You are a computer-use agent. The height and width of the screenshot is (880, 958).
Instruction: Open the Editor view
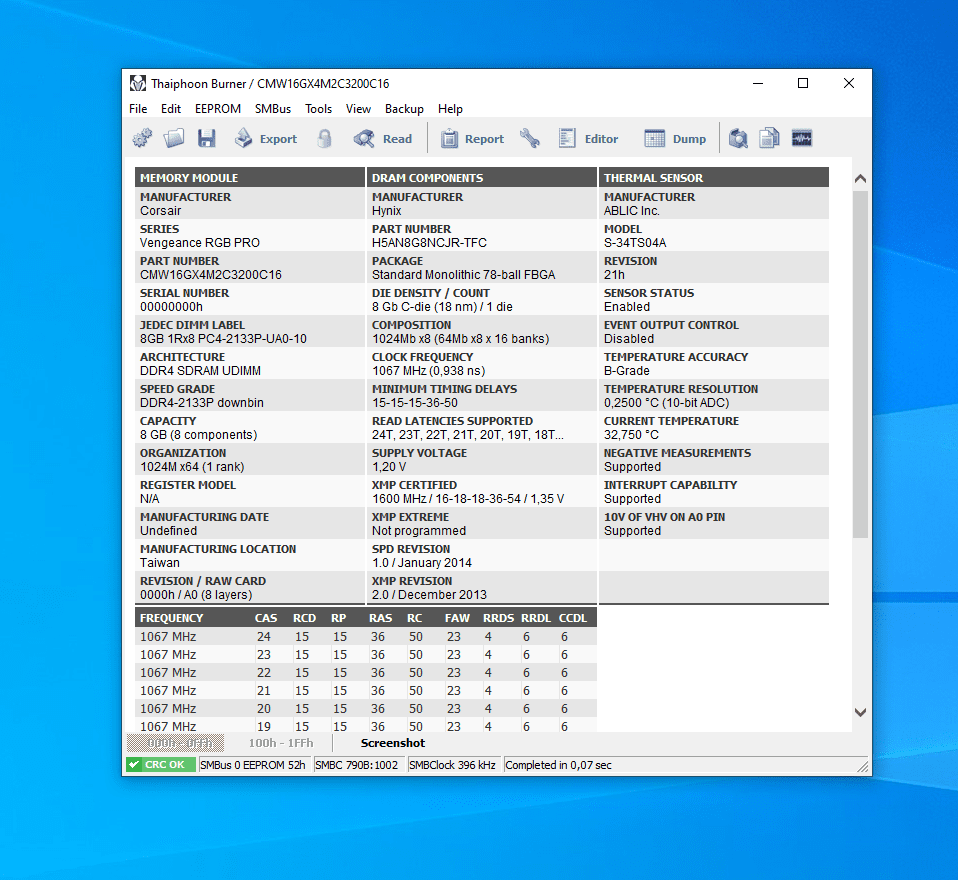click(588, 139)
